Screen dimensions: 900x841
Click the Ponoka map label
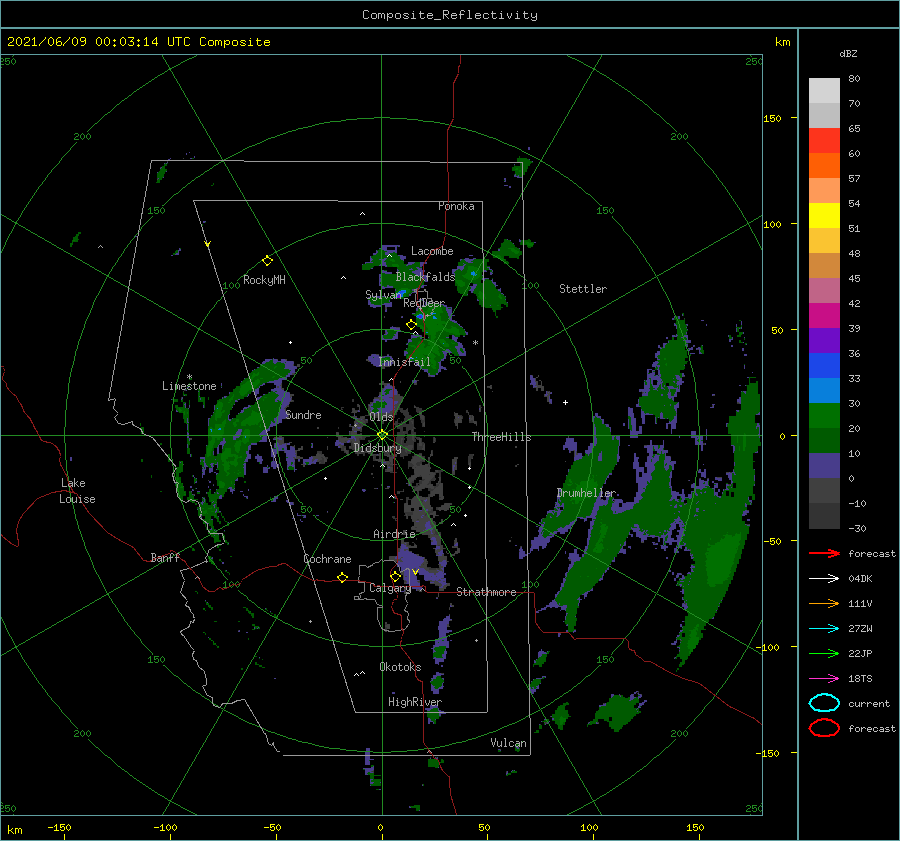(456, 206)
